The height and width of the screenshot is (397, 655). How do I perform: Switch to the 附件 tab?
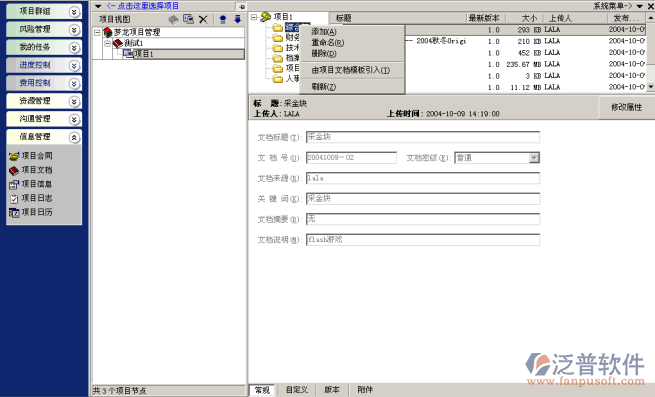pos(365,389)
